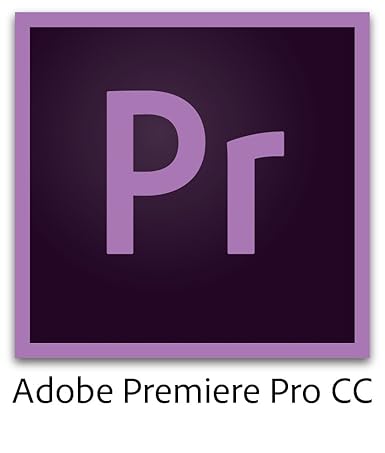Click the curved arm of letter r
385x453 pixels.
click(268, 144)
